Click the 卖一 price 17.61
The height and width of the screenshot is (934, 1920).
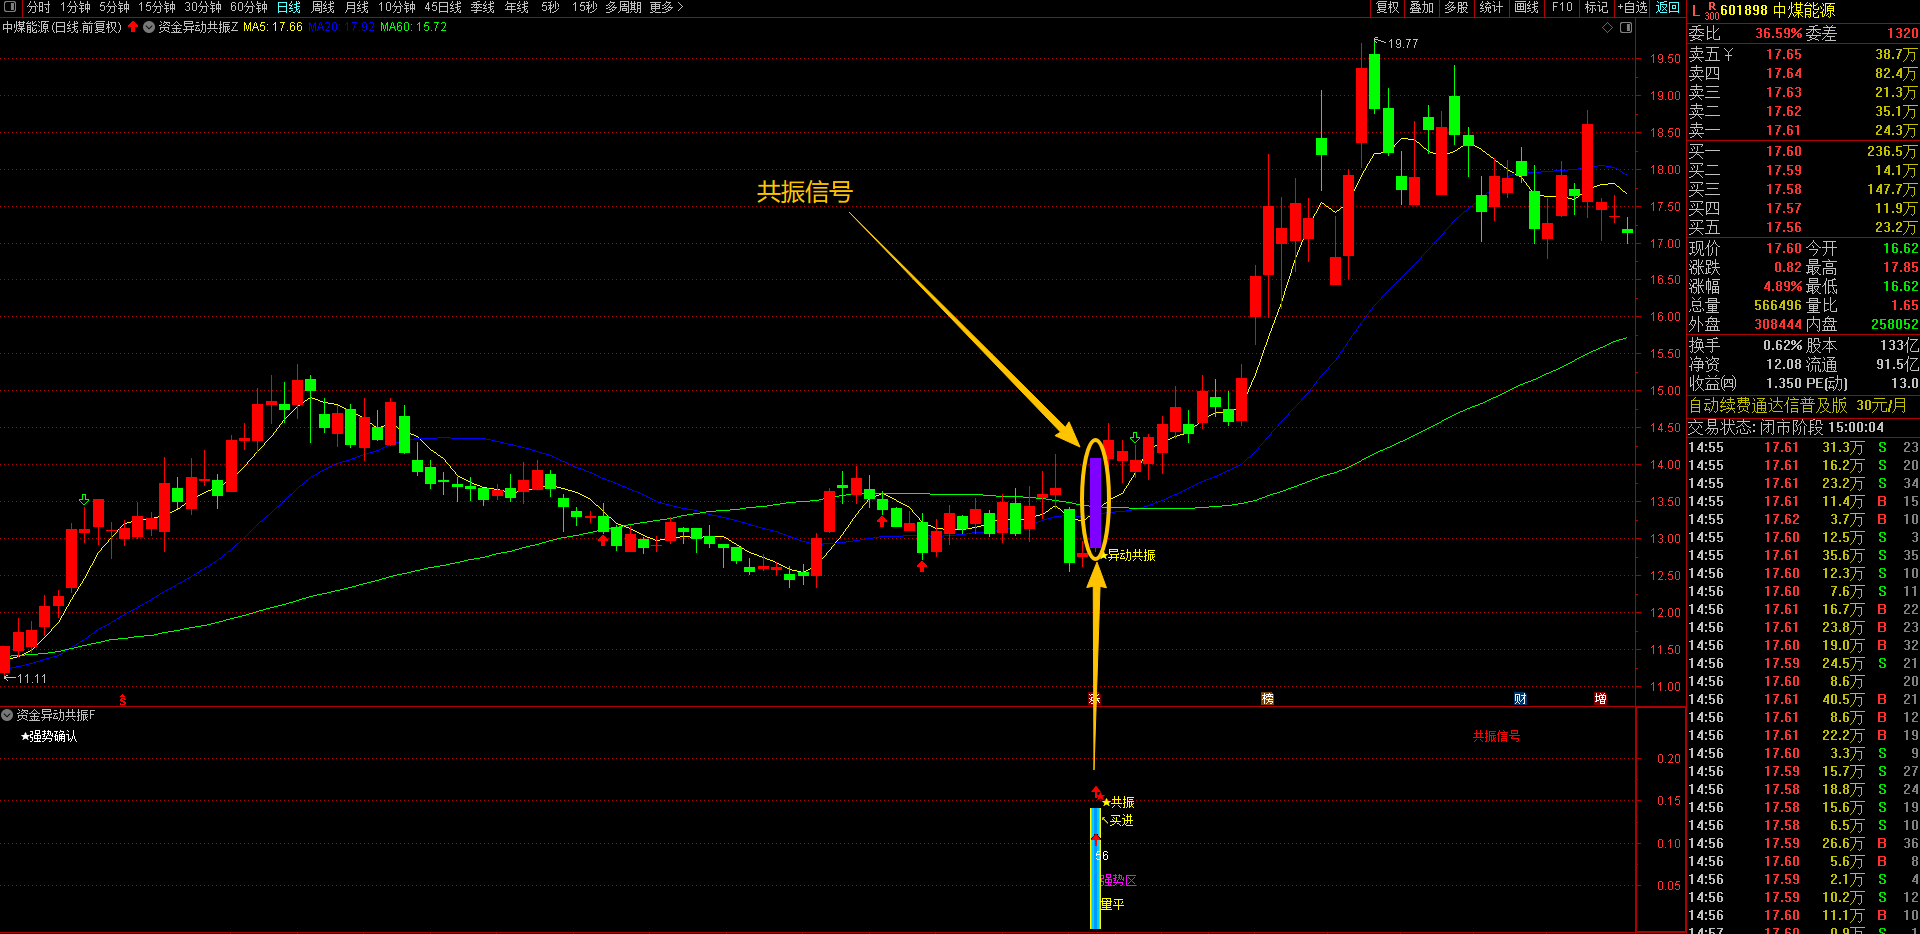(1783, 131)
